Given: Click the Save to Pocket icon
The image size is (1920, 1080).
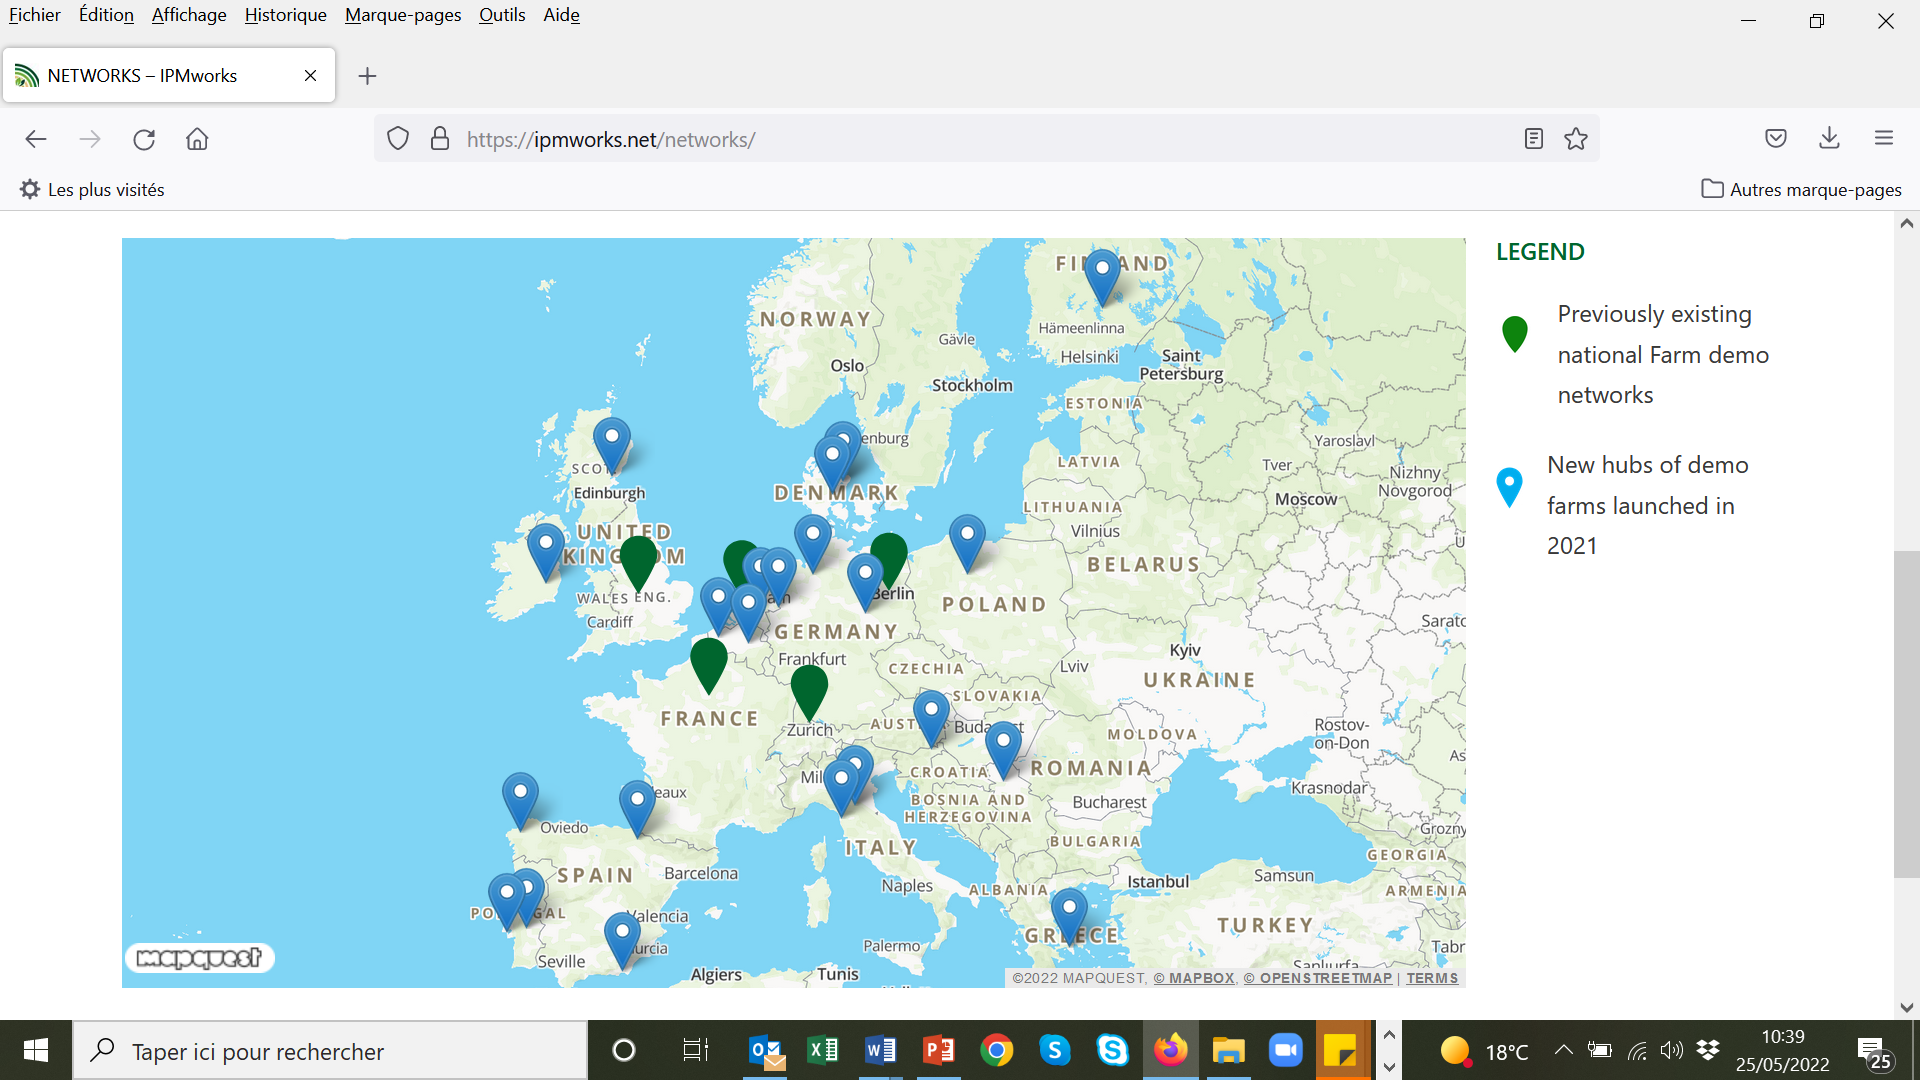Looking at the screenshot, I should pyautogui.click(x=1776, y=138).
